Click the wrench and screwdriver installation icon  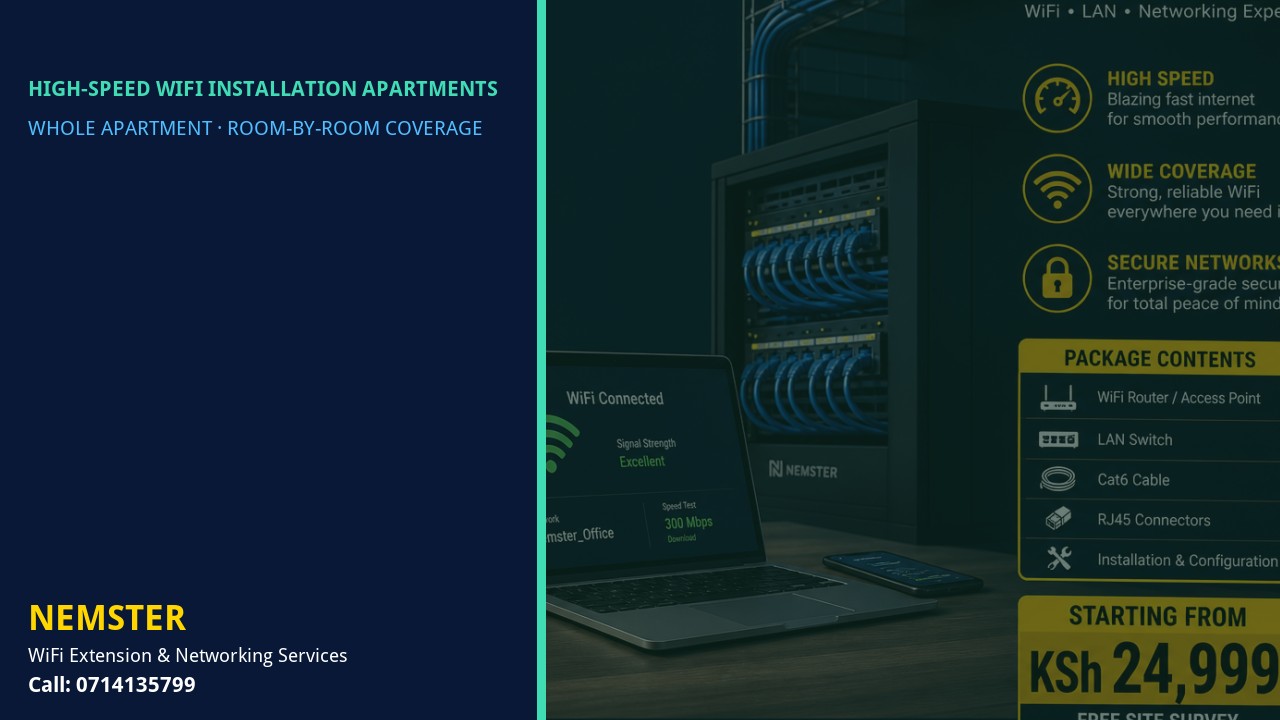pos(1059,559)
